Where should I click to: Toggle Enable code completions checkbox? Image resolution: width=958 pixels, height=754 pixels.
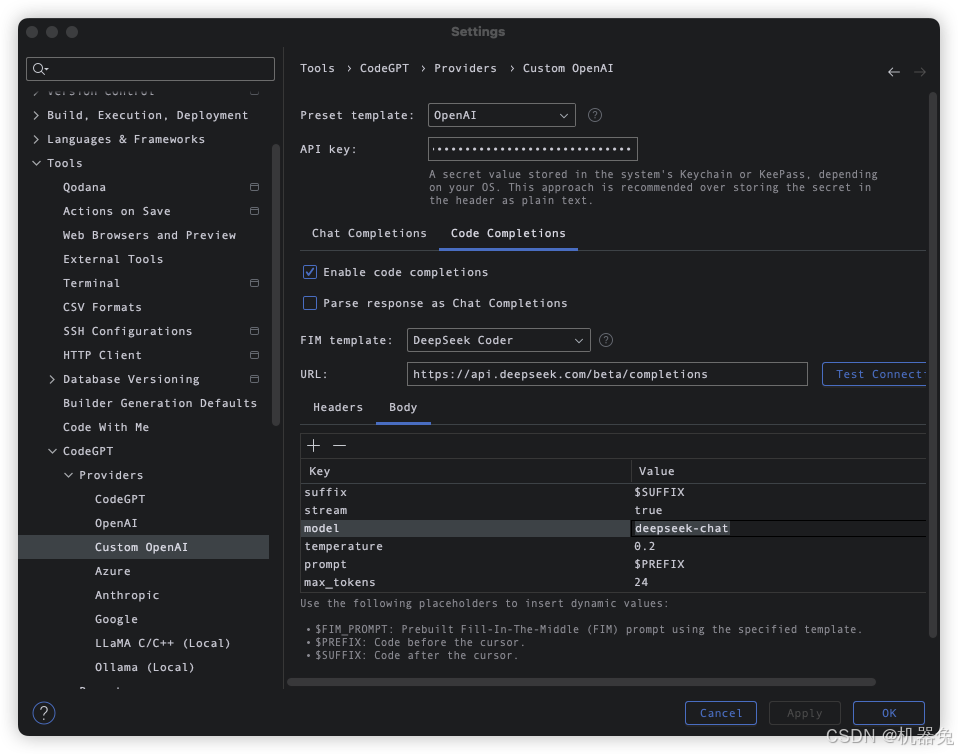point(310,272)
